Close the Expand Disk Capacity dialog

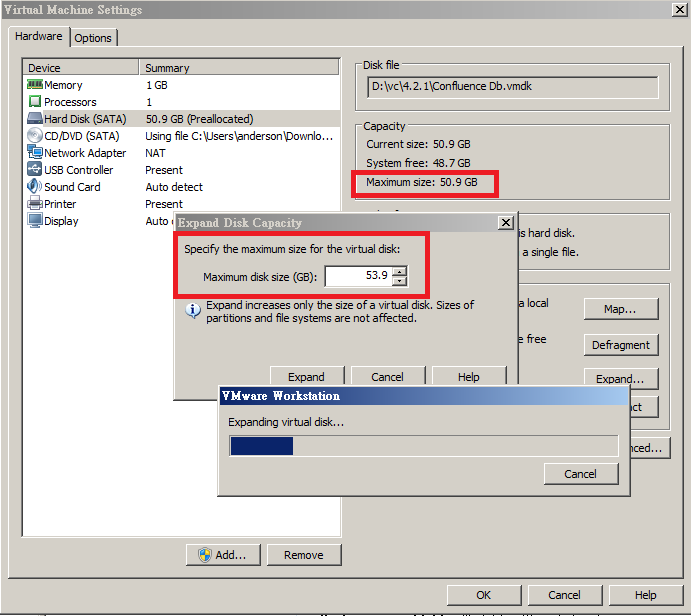pyautogui.click(x=506, y=223)
